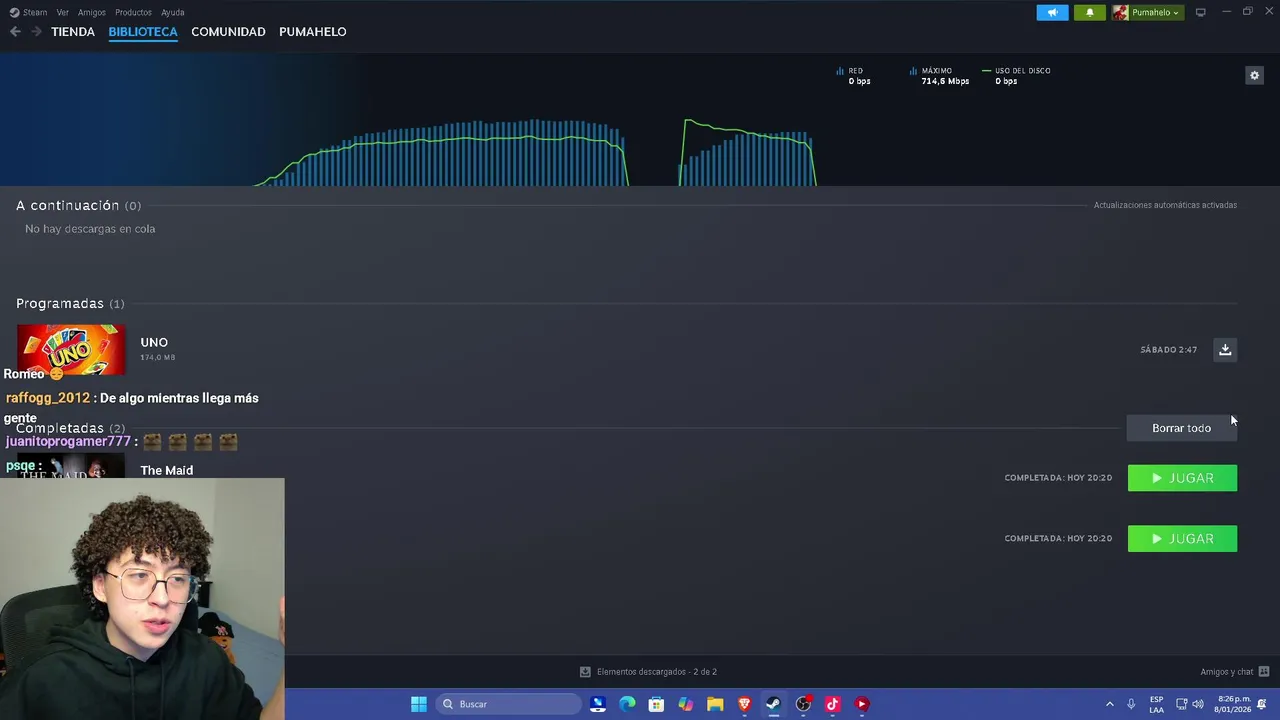The image size is (1280, 720).
Task: Switch to Big Picture mode monitor icon
Action: (1200, 12)
